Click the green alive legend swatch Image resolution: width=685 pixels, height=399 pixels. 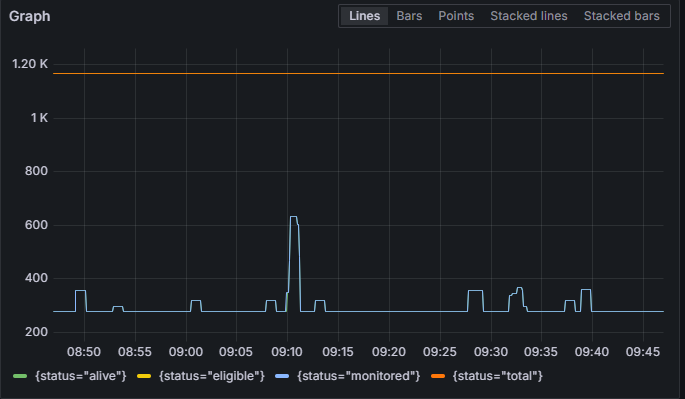point(20,376)
